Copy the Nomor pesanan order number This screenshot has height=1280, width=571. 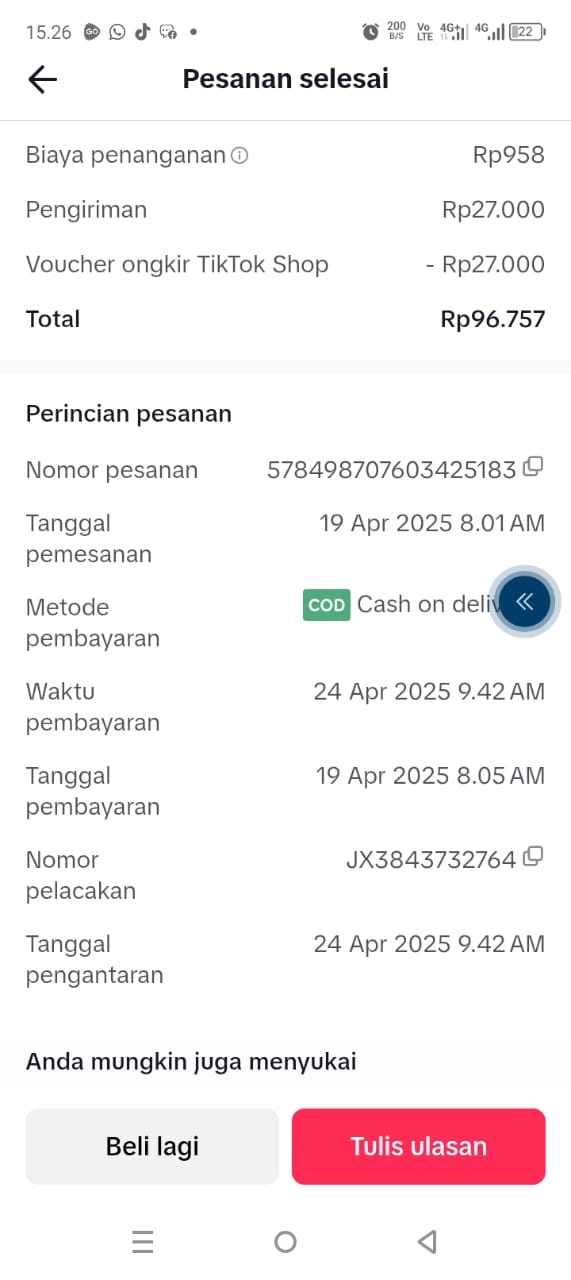[x=534, y=466]
